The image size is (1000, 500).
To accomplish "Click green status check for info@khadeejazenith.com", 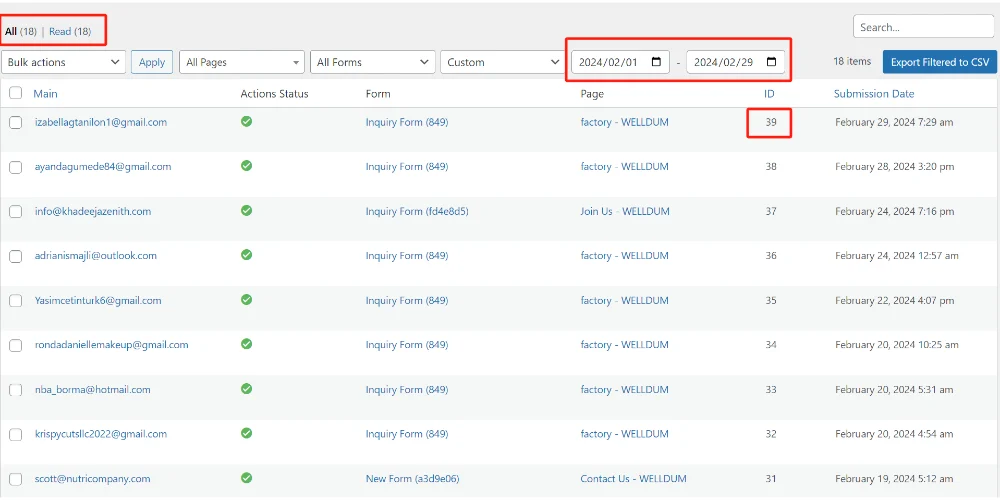I will pos(246,210).
